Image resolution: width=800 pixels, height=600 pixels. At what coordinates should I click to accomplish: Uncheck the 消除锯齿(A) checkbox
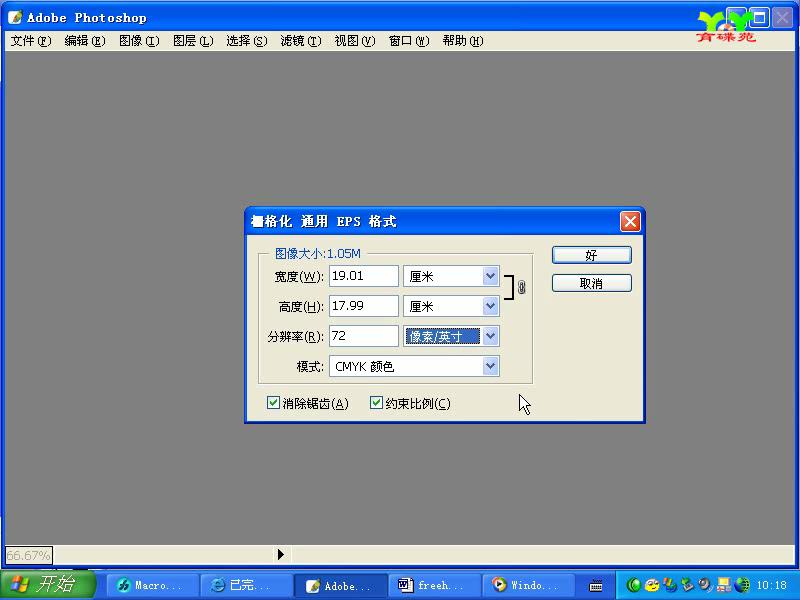pyautogui.click(x=273, y=403)
